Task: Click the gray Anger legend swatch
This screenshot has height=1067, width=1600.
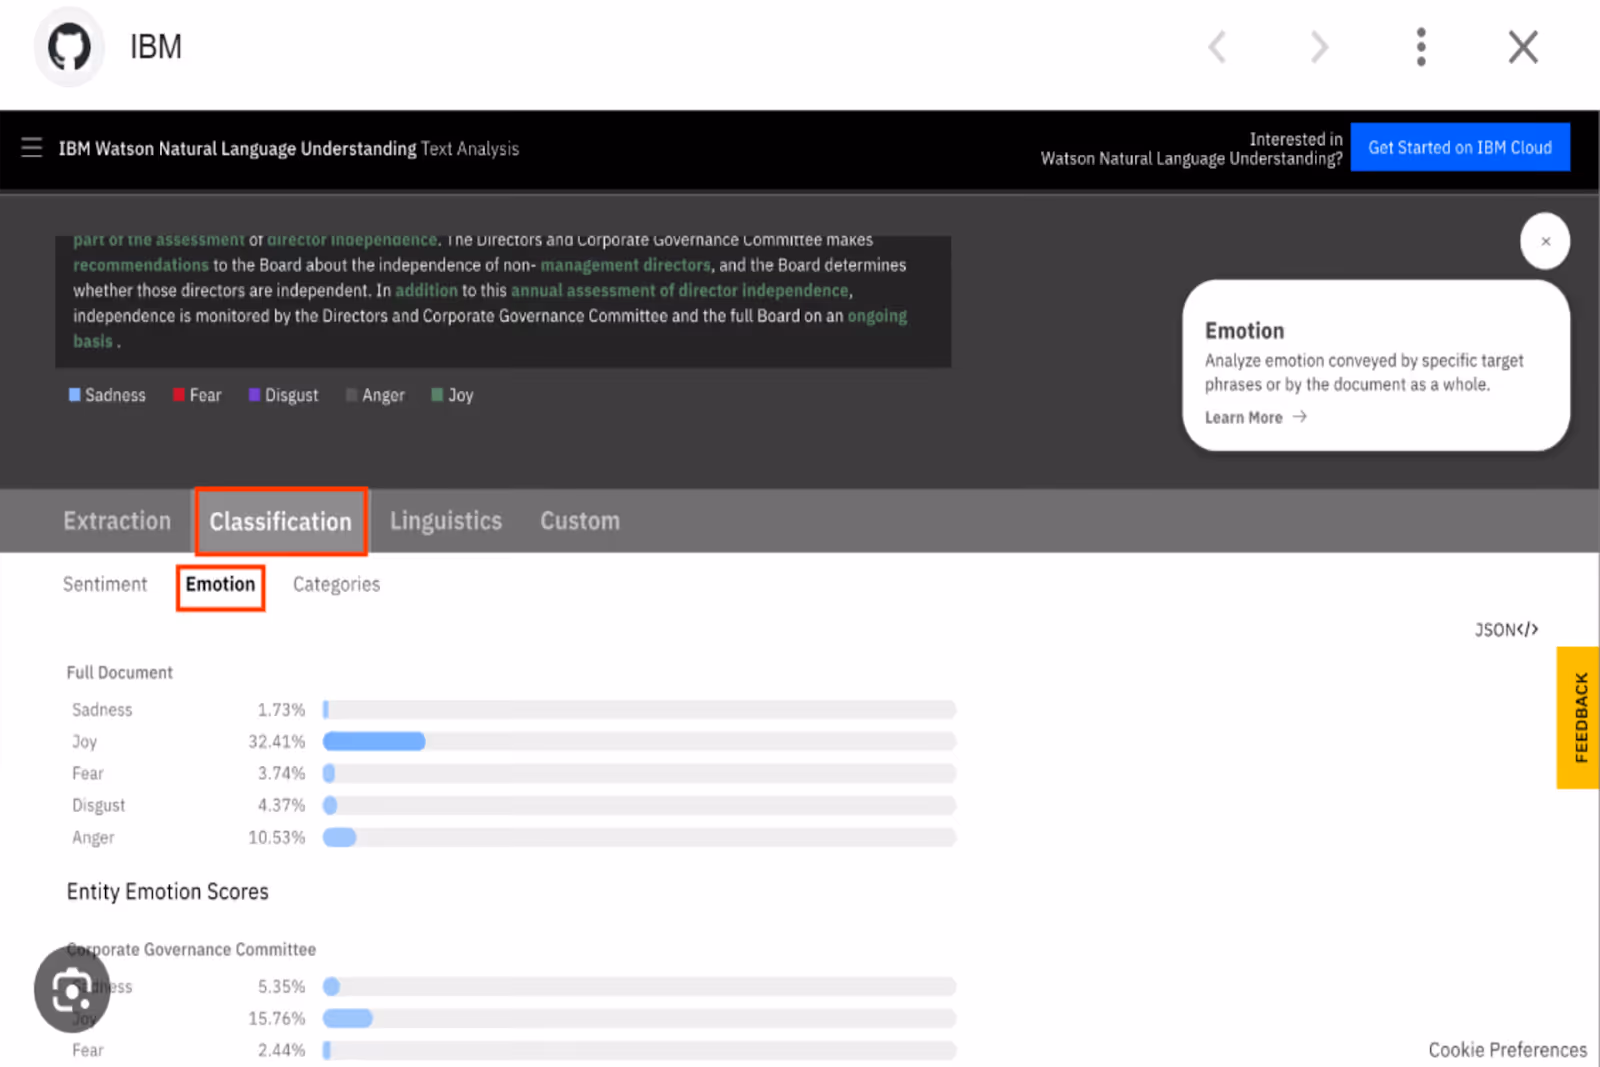Action: pos(351,395)
